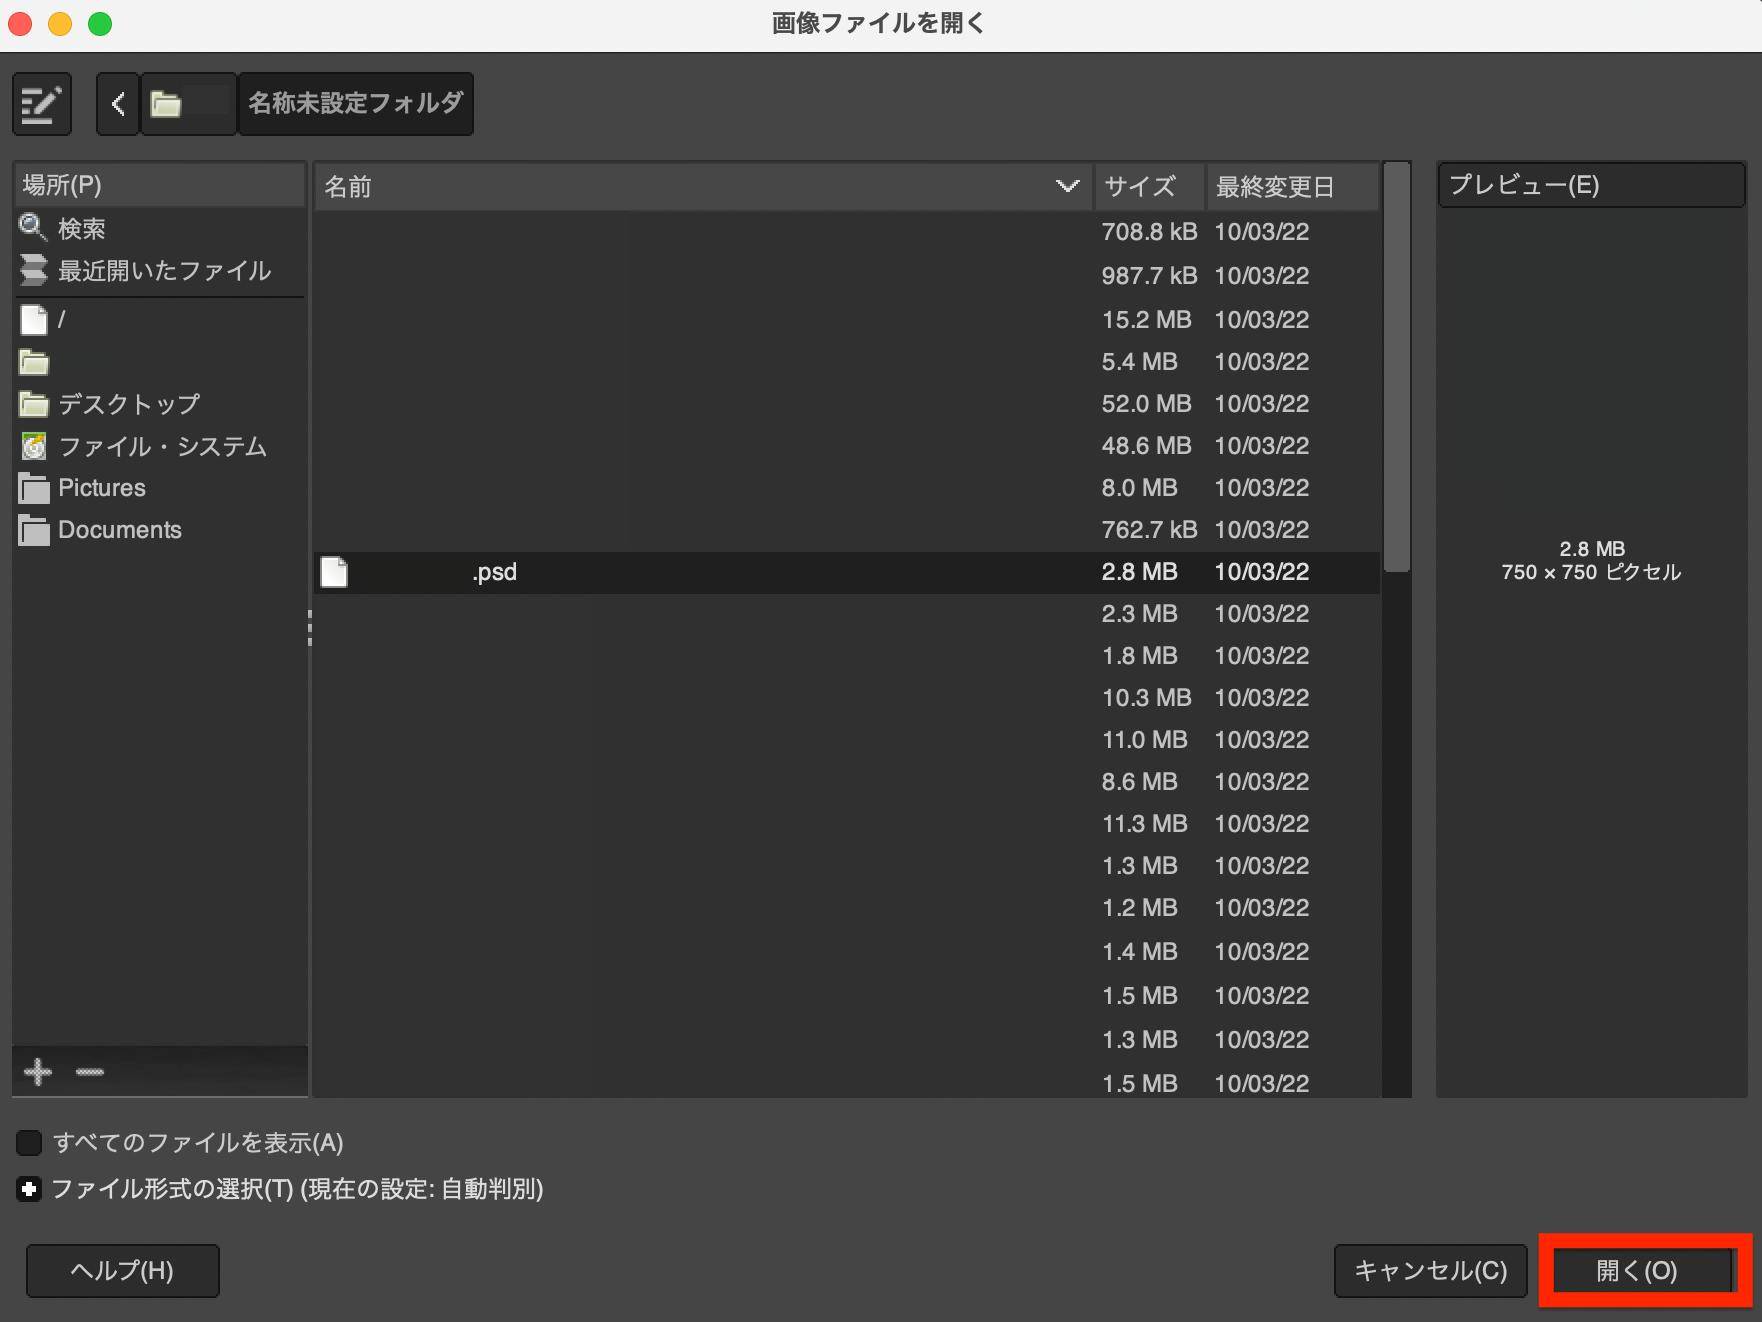Select the root / entry in places

pyautogui.click(x=62, y=320)
